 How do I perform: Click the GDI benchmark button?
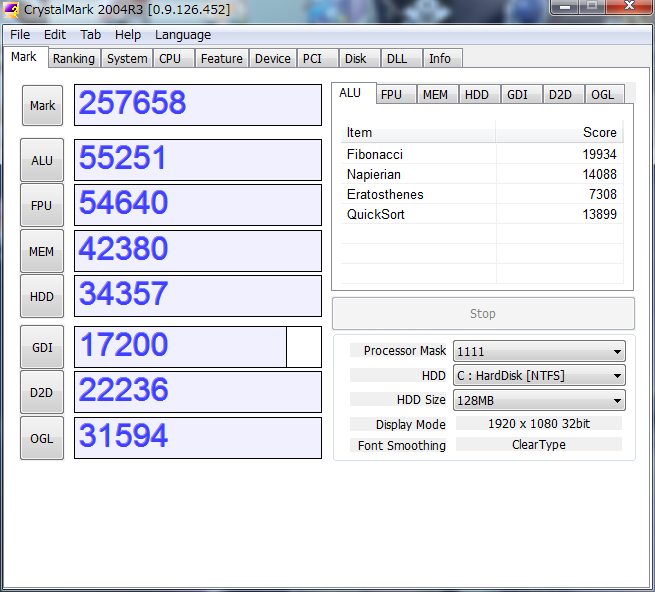pos(42,347)
